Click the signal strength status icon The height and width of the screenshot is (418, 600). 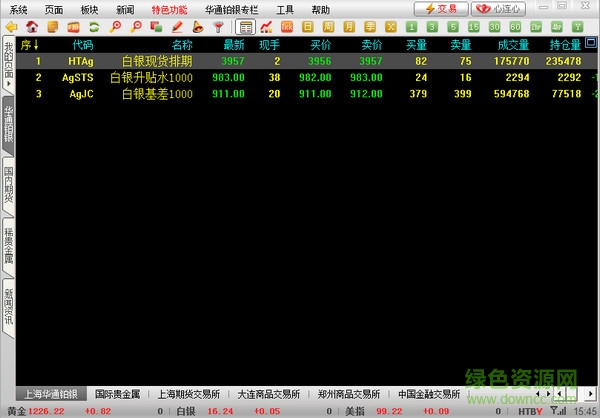coord(559,411)
